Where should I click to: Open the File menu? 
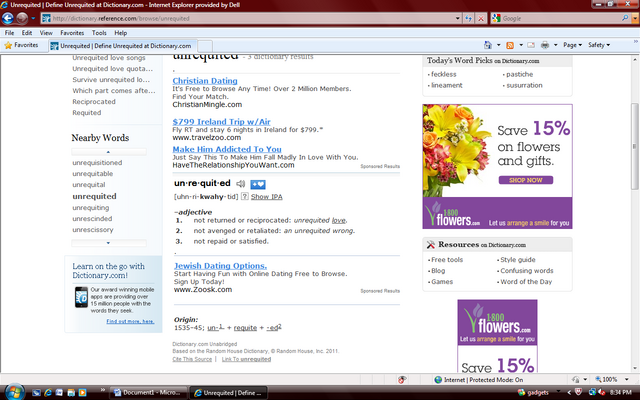pyautogui.click(x=9, y=33)
